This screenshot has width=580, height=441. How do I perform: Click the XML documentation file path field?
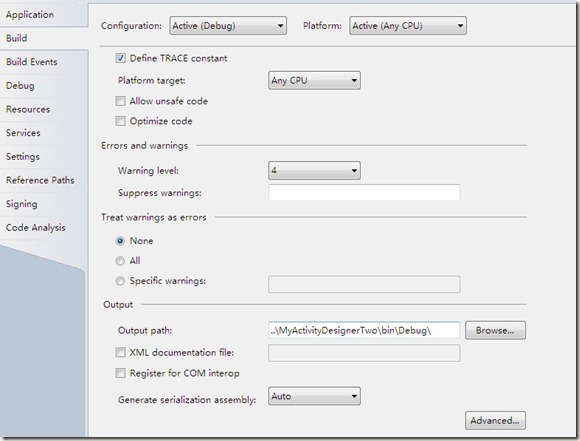[x=364, y=353]
